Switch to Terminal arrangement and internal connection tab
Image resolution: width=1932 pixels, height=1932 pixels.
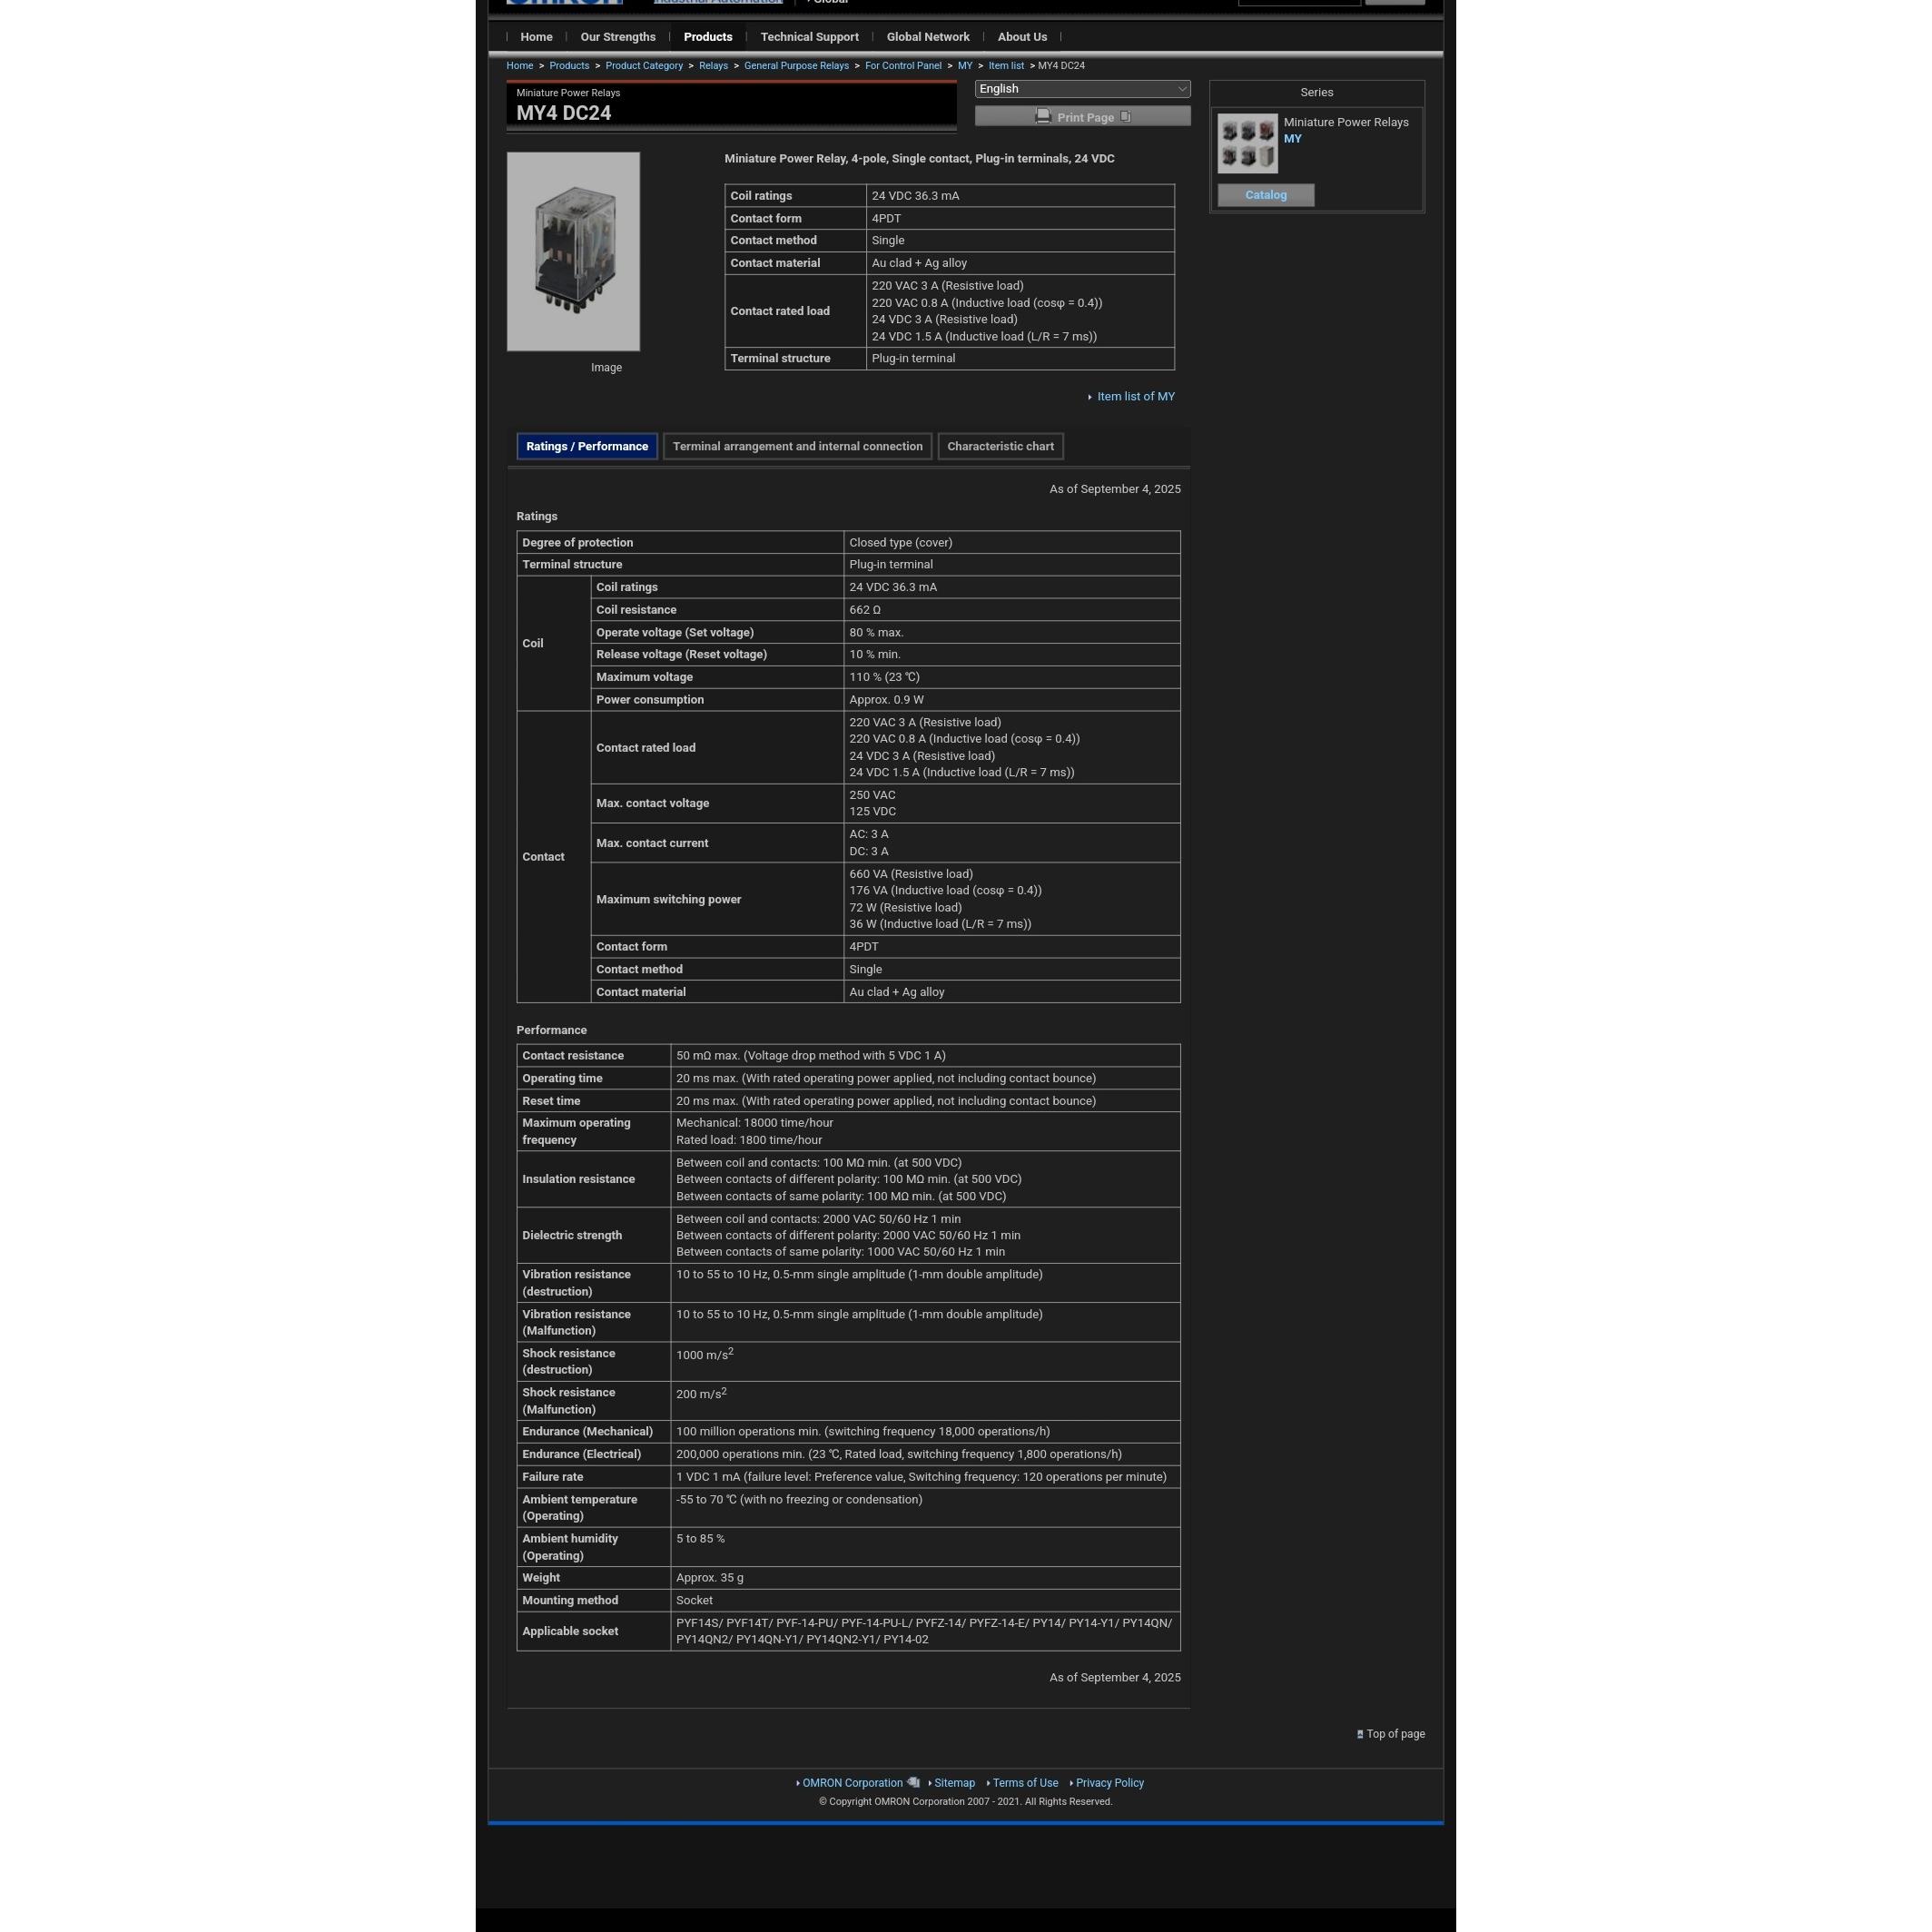coord(797,447)
